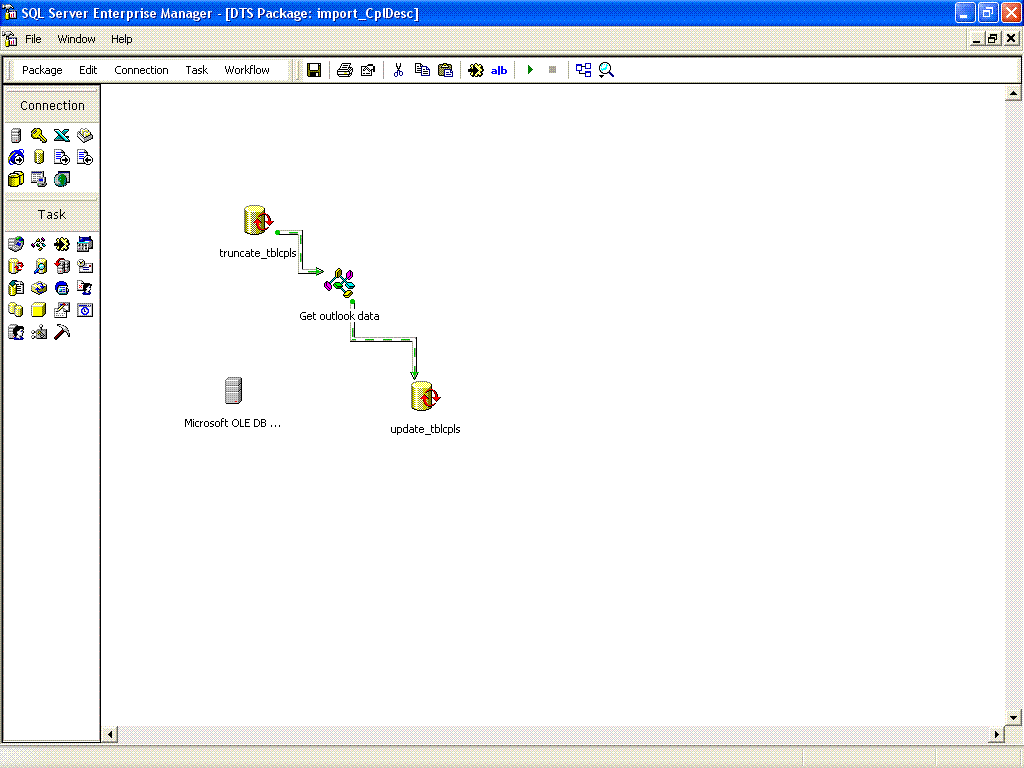Select the File Transfer Protocol task
This screenshot has height=768, width=1024.
click(x=16, y=244)
